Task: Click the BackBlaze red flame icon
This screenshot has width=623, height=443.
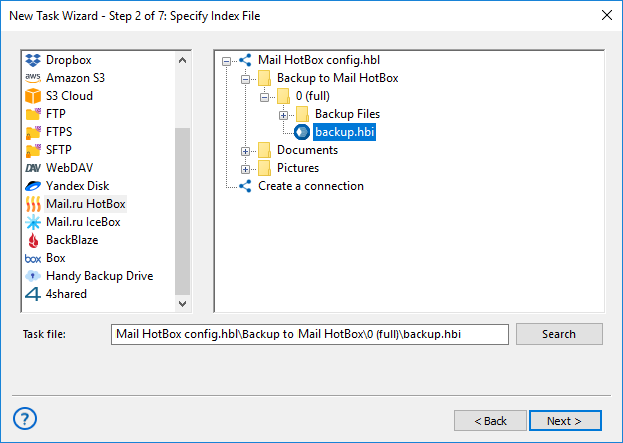Action: coord(33,240)
